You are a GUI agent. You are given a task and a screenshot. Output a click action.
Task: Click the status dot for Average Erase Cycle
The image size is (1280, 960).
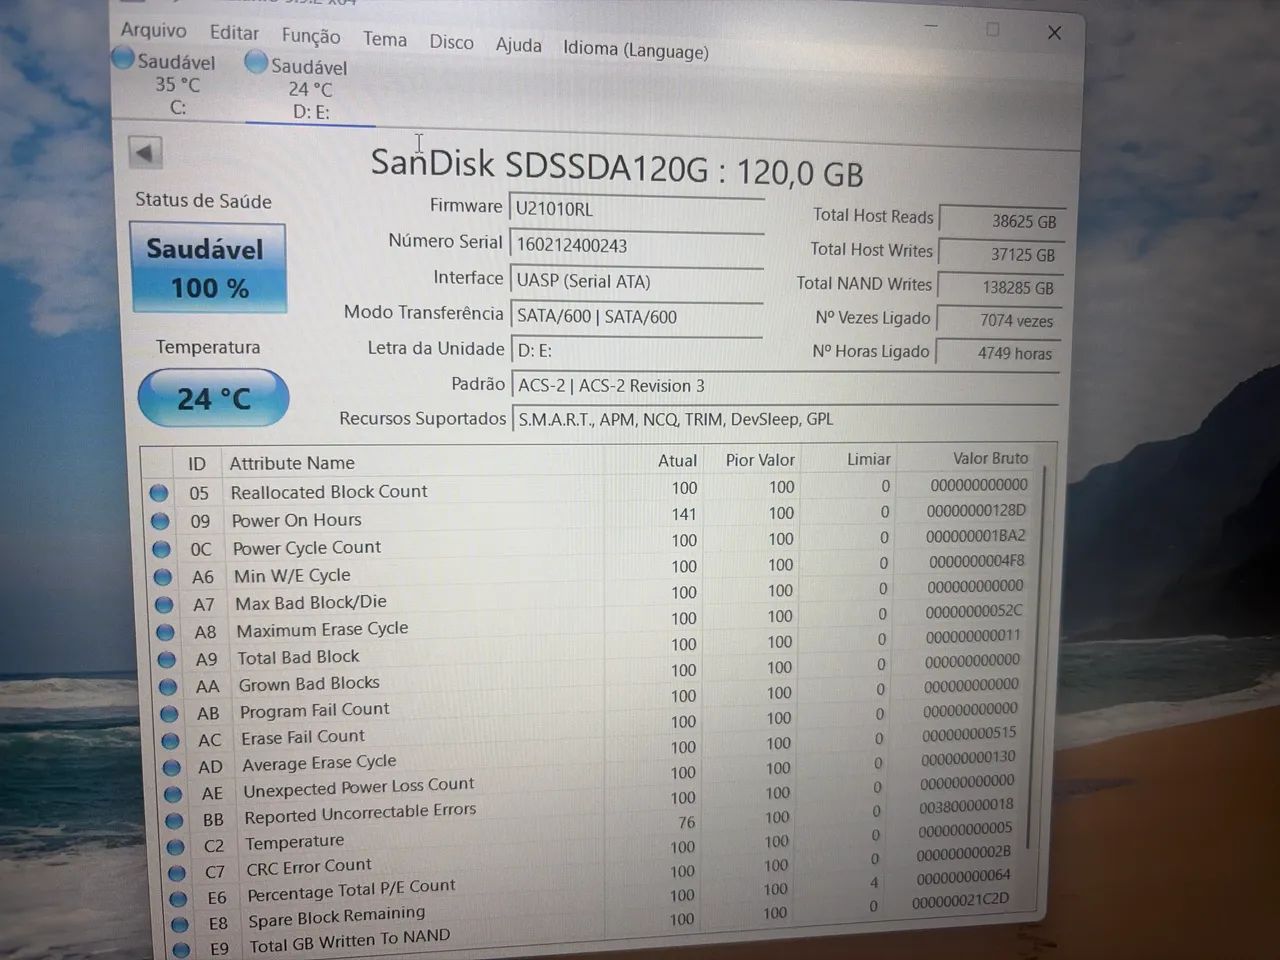(x=172, y=768)
